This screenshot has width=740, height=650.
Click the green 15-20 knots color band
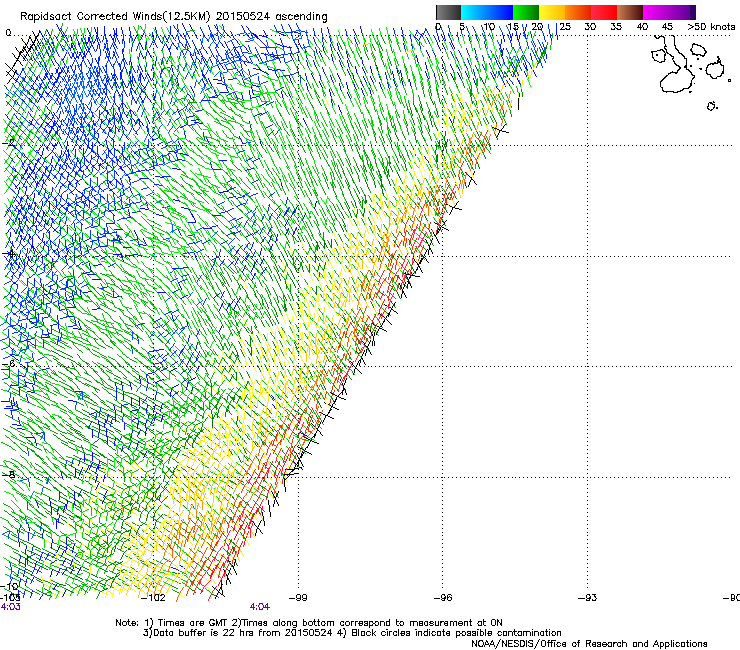526,12
